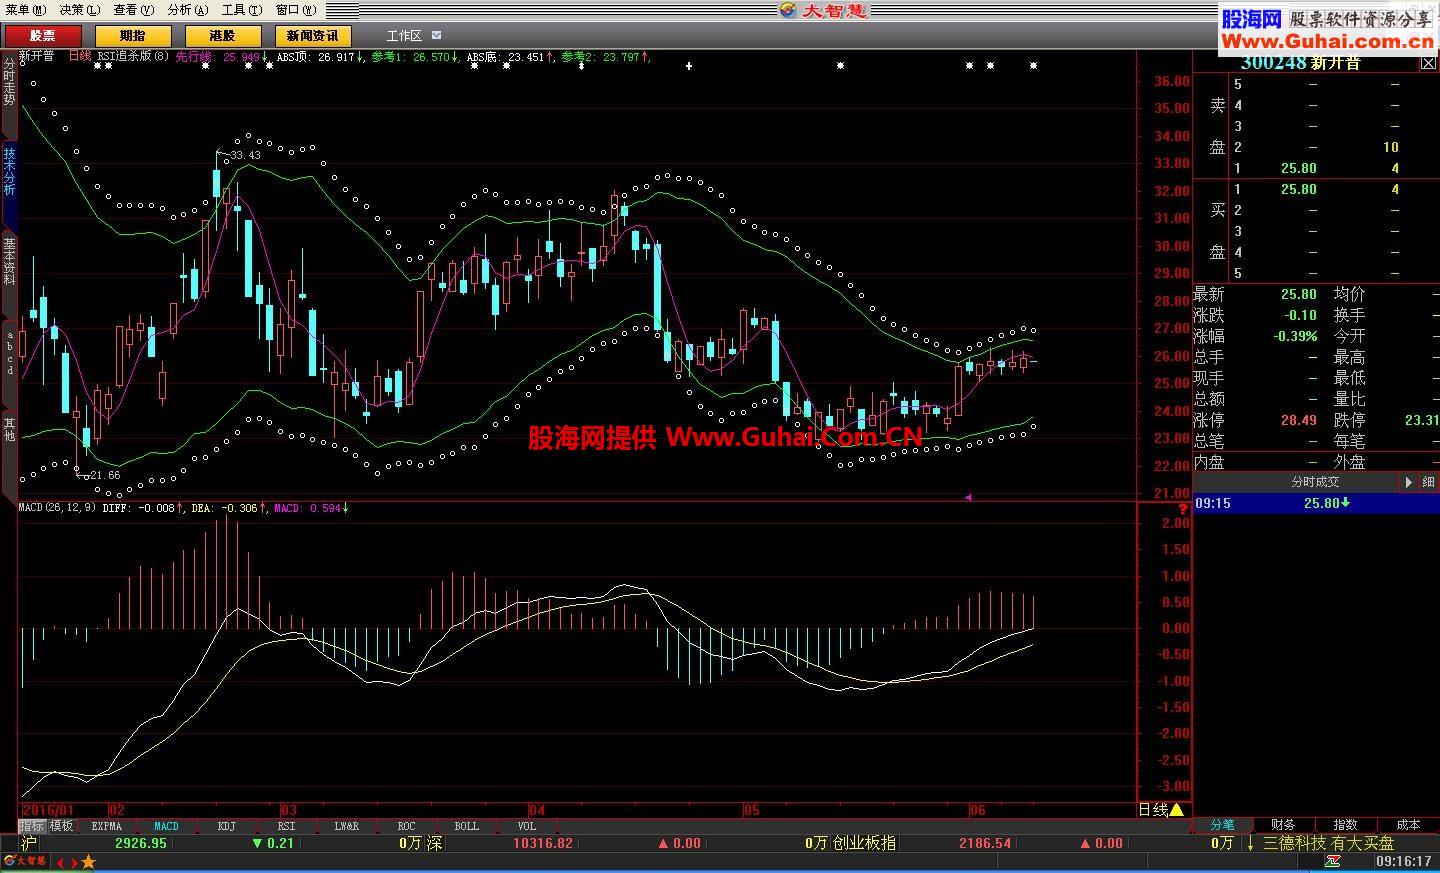
Task: Click the RSI追杀版(8) indicator name
Action: 134,57
